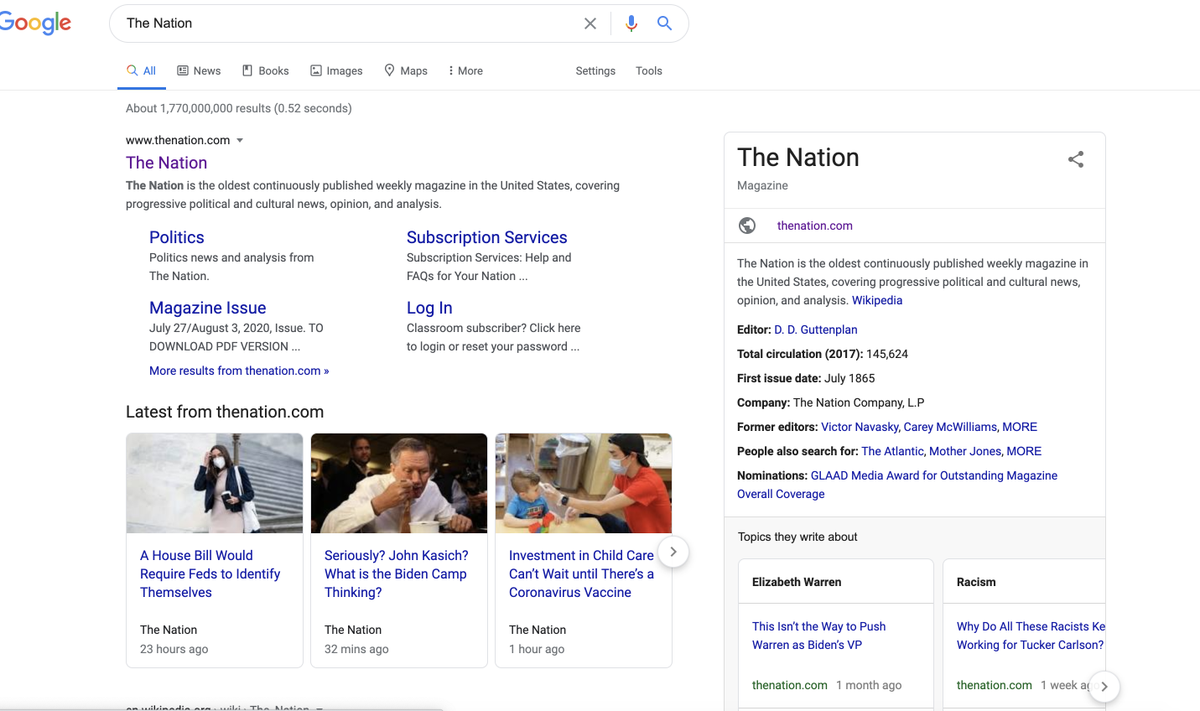Image resolution: width=1200 pixels, height=711 pixels.
Task: Open search Settings
Action: (595, 71)
